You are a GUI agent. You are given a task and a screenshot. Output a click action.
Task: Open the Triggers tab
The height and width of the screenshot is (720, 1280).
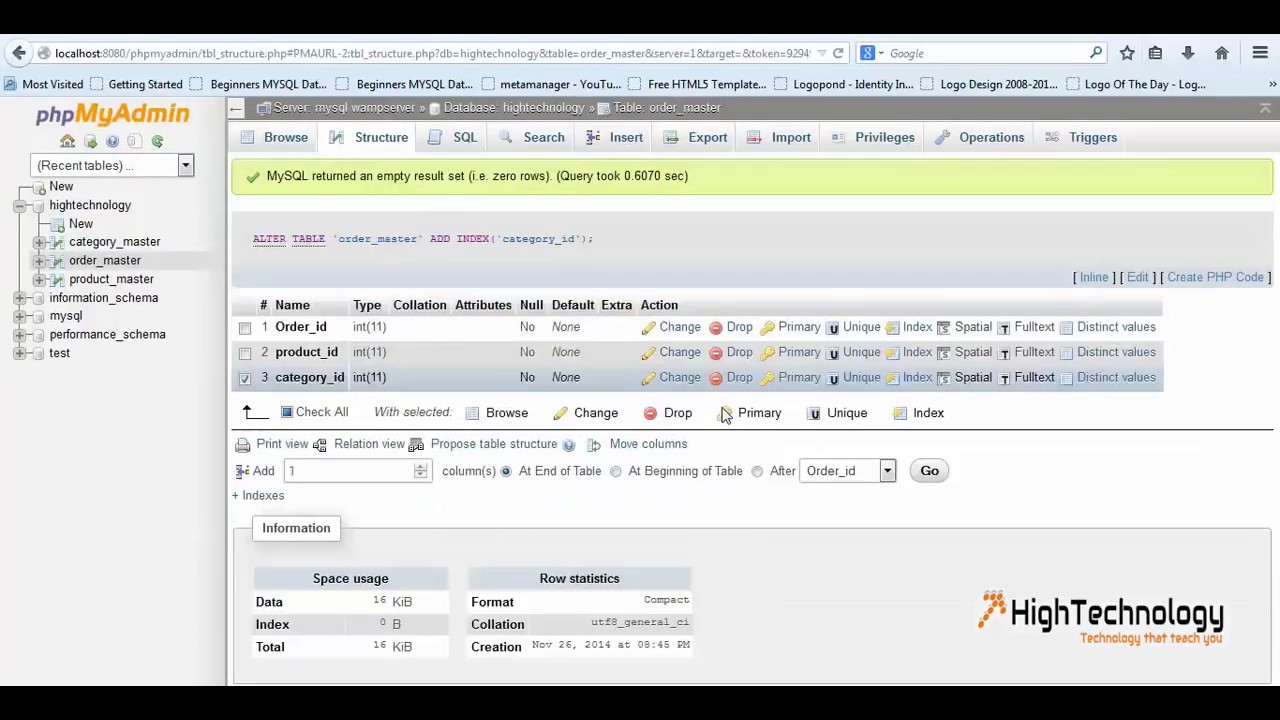point(1081,137)
